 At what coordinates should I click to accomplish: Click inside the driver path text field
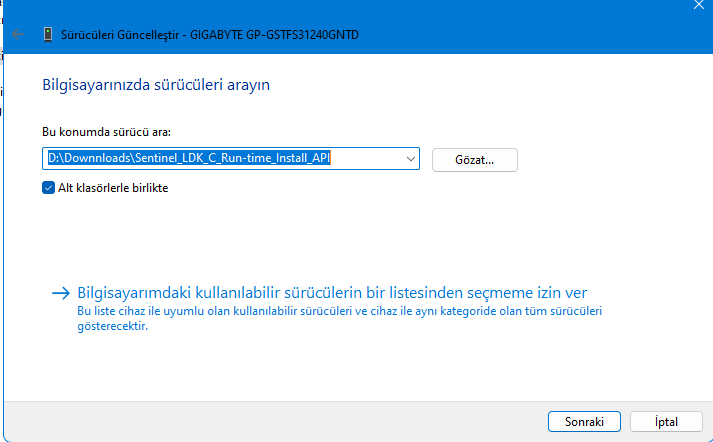coord(220,159)
